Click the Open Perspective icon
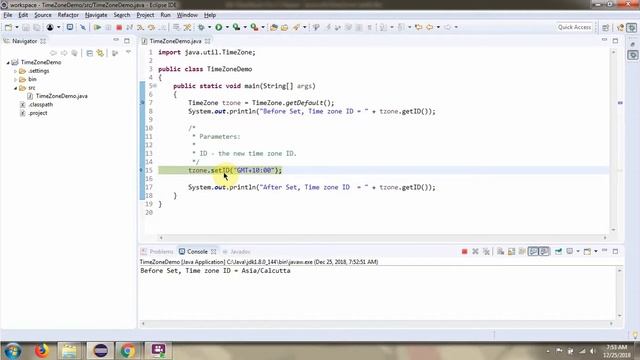 click(x=605, y=27)
